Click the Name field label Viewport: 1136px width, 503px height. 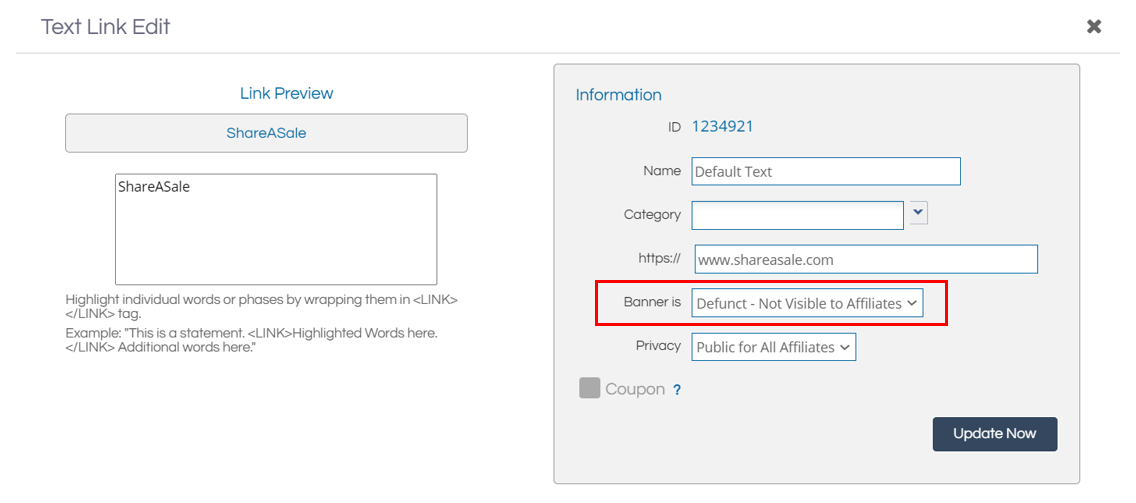coord(662,171)
